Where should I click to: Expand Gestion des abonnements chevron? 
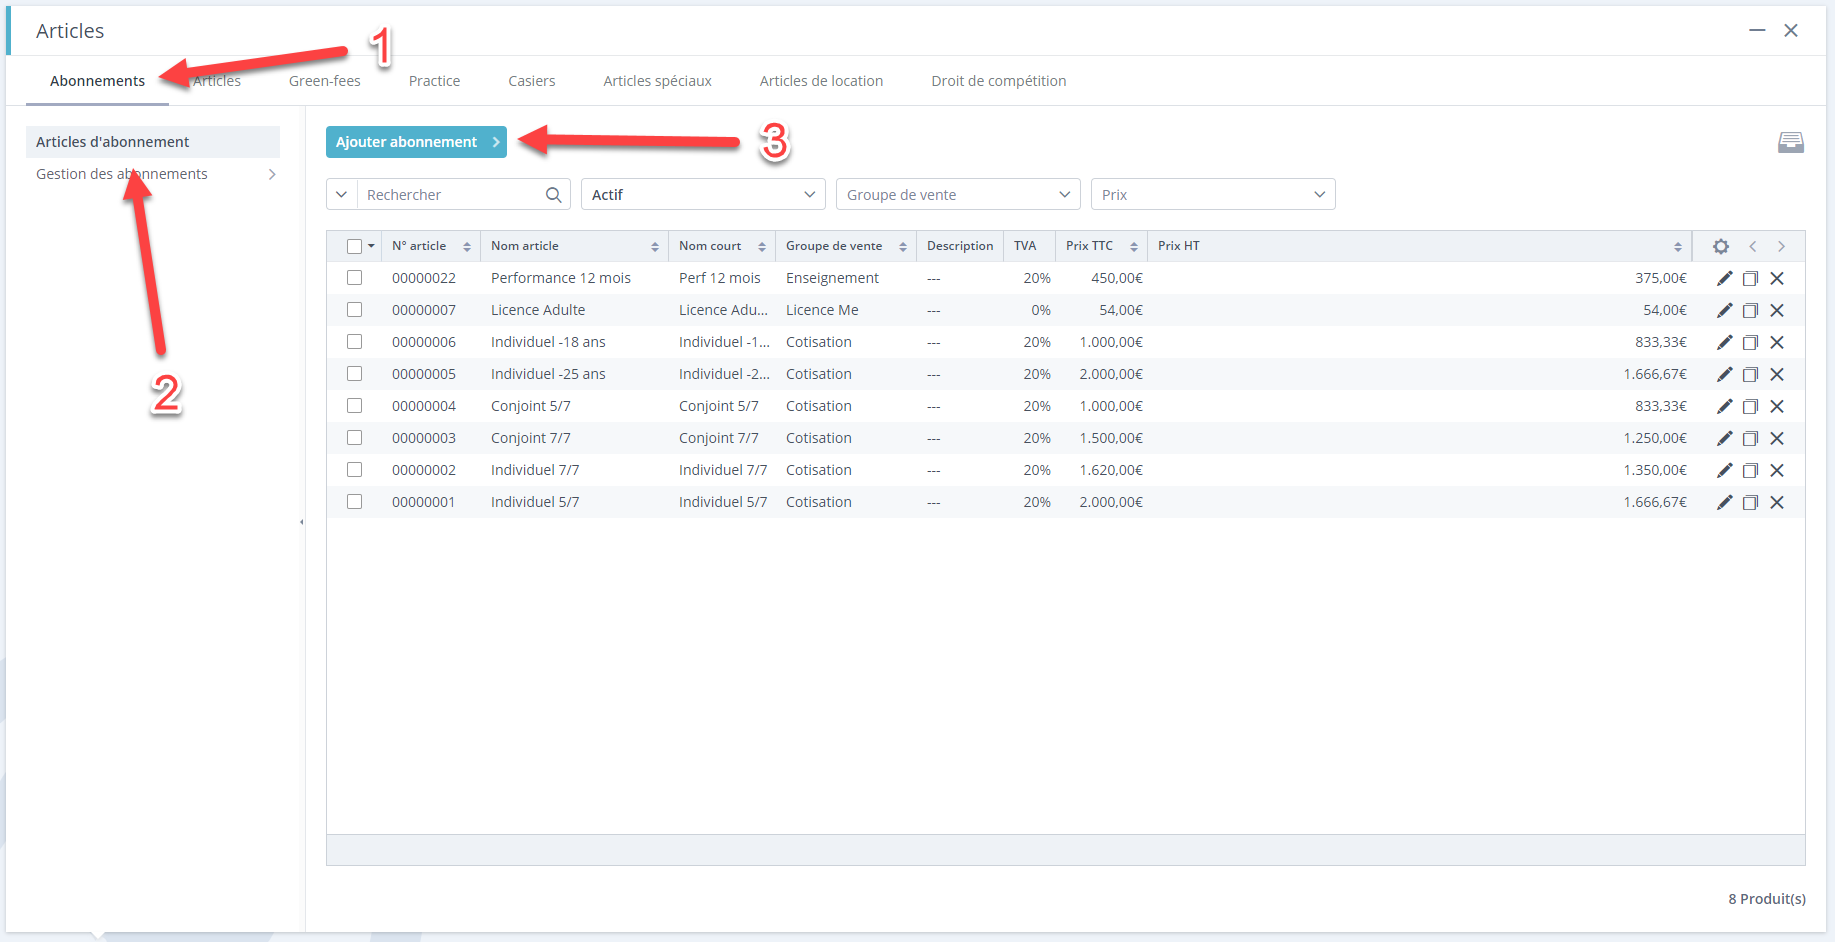(x=272, y=174)
